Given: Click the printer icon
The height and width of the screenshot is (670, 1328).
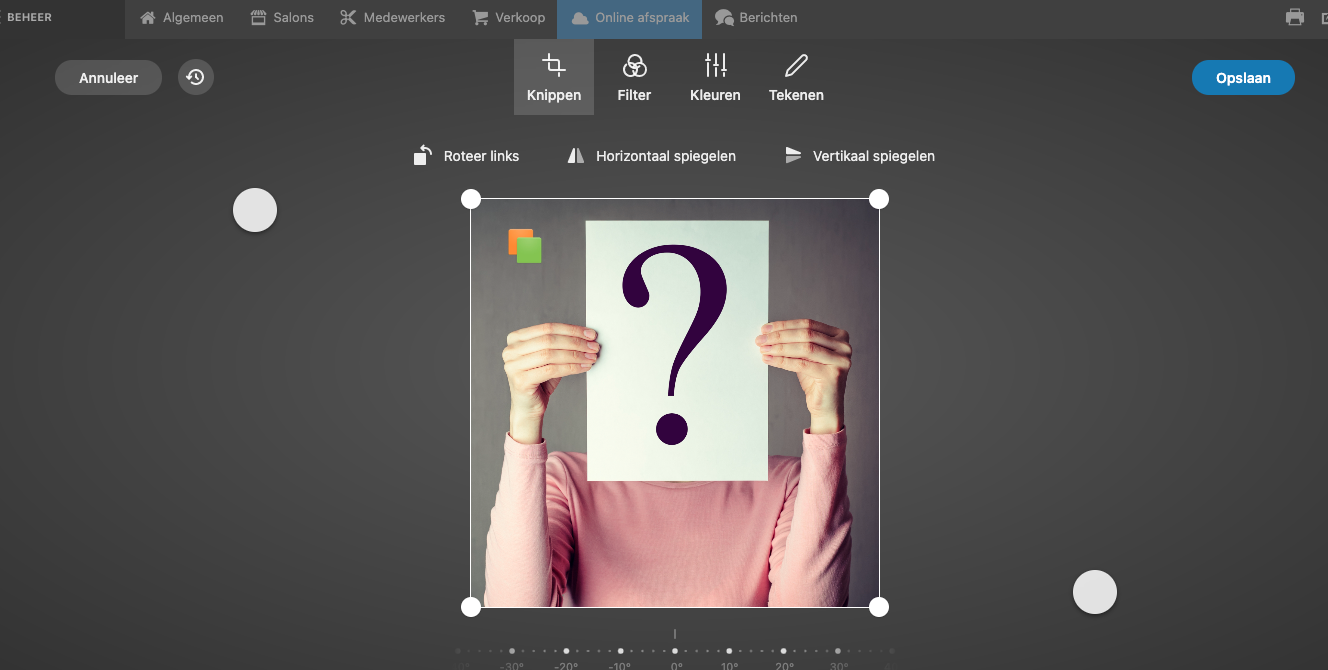Looking at the screenshot, I should (x=1295, y=17).
